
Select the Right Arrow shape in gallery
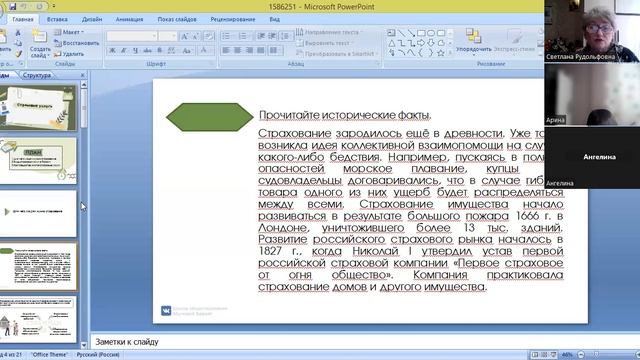(421, 43)
